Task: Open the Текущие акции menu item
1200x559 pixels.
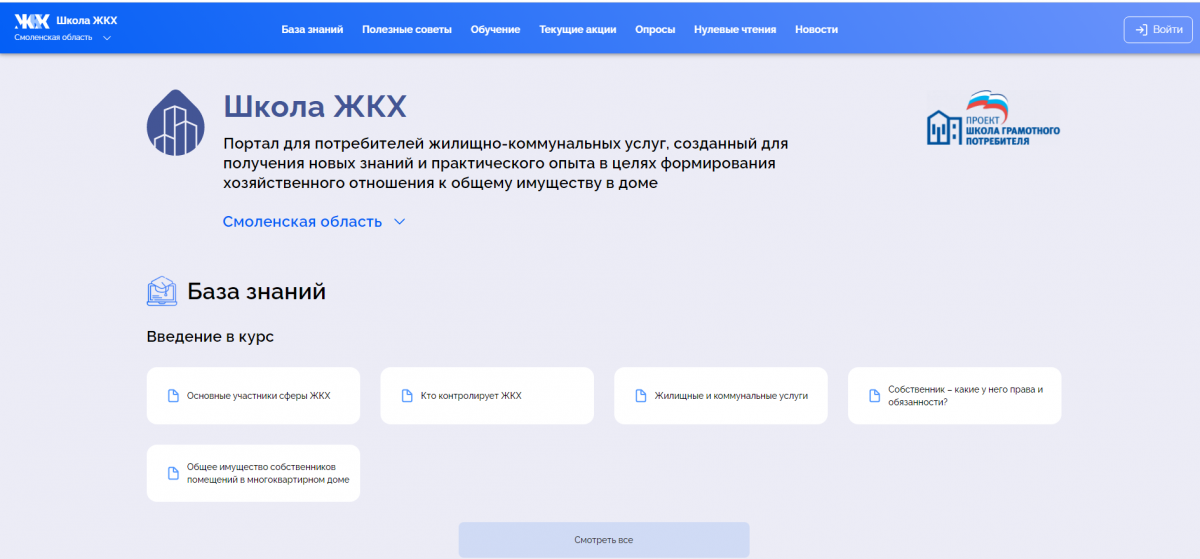Action: point(578,29)
